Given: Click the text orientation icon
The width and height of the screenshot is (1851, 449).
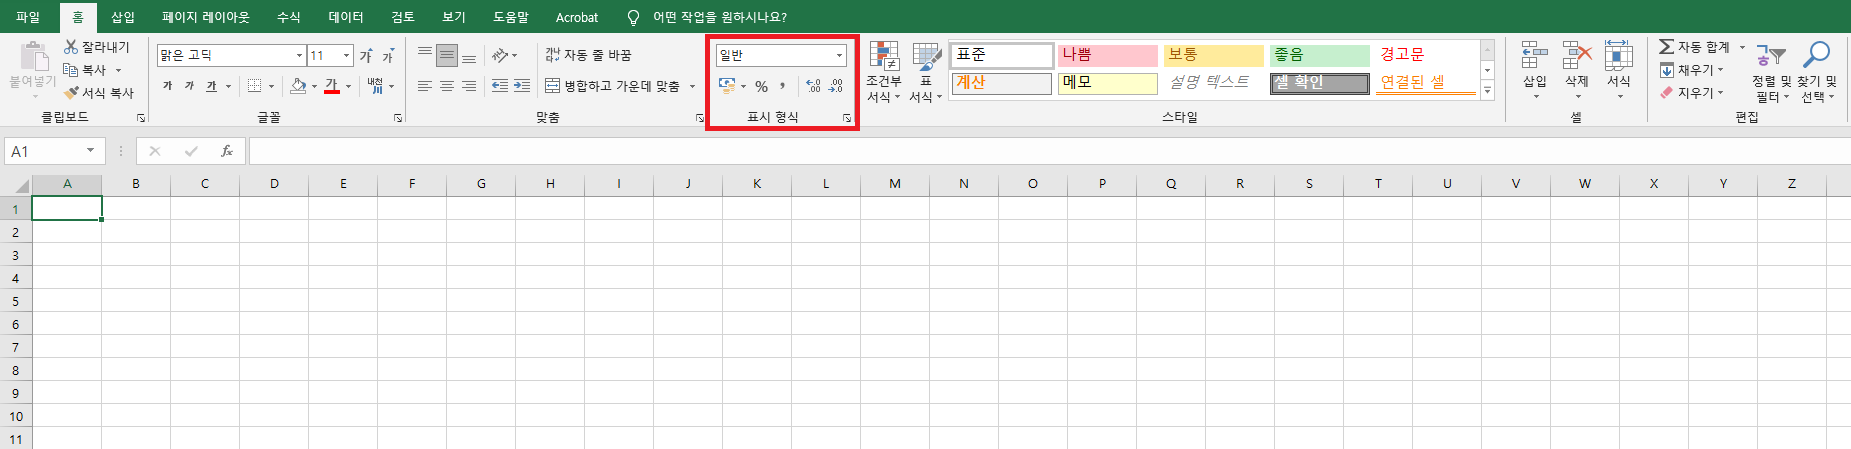Looking at the screenshot, I should 500,55.
